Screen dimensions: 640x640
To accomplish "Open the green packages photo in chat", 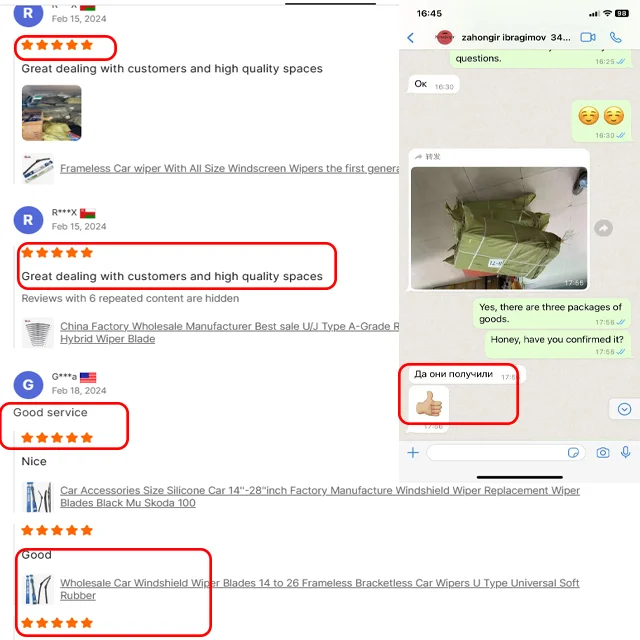I will [x=499, y=228].
